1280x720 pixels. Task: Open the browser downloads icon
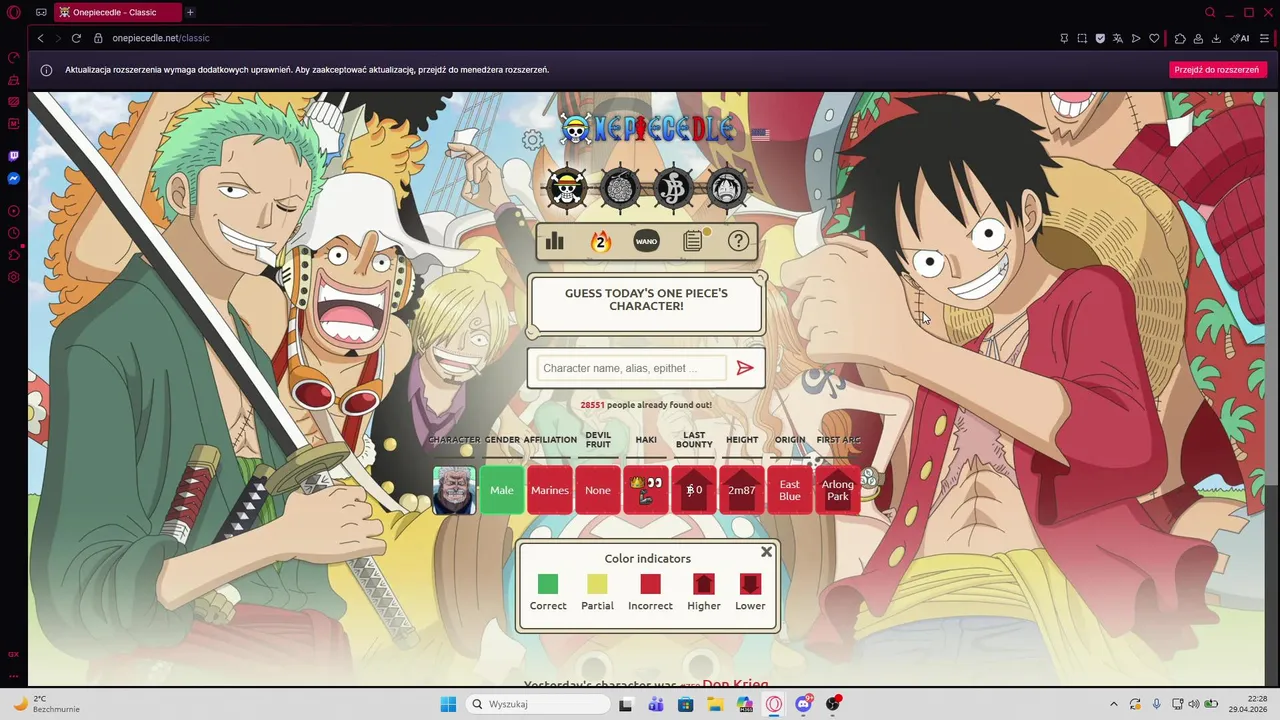point(1216,38)
